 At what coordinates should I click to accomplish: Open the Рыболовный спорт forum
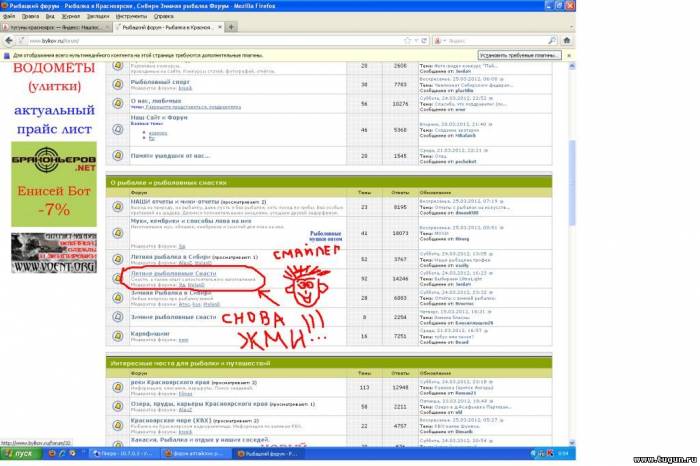click(160, 82)
